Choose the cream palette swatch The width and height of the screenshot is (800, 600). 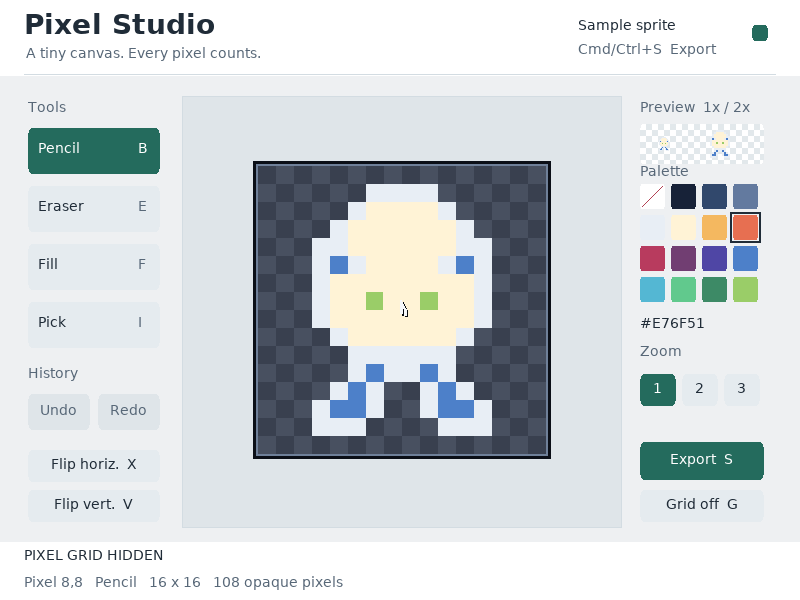point(684,228)
